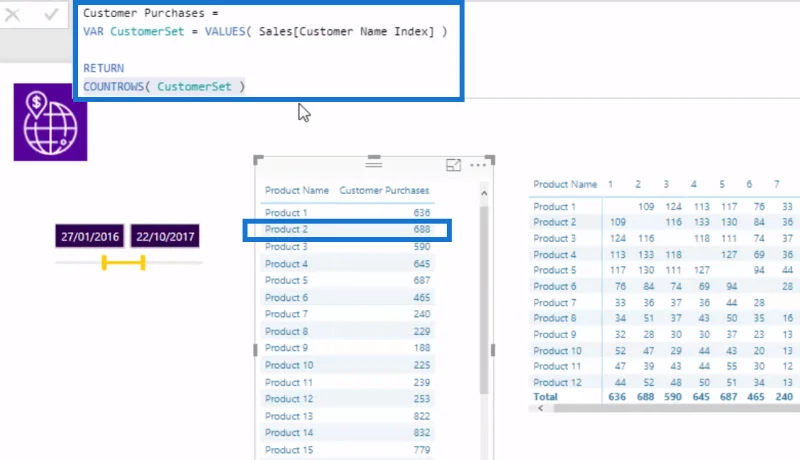Select Product 14 row in the table
Screen dimensions: 800x460
[x=347, y=432]
